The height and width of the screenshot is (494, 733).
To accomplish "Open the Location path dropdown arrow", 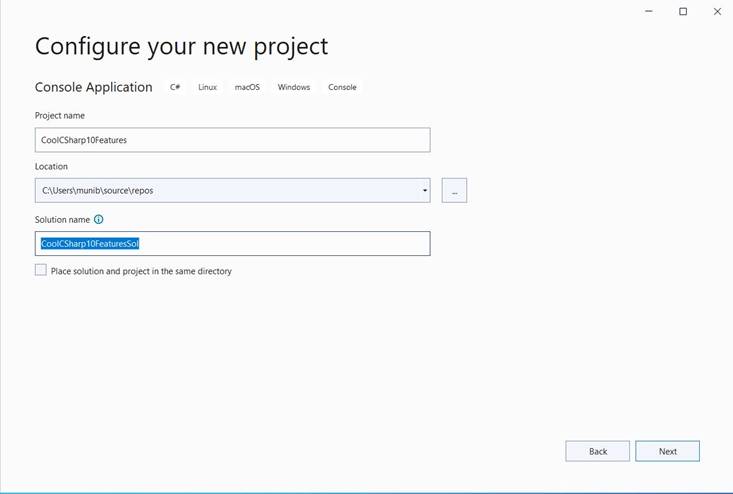I will pos(424,190).
